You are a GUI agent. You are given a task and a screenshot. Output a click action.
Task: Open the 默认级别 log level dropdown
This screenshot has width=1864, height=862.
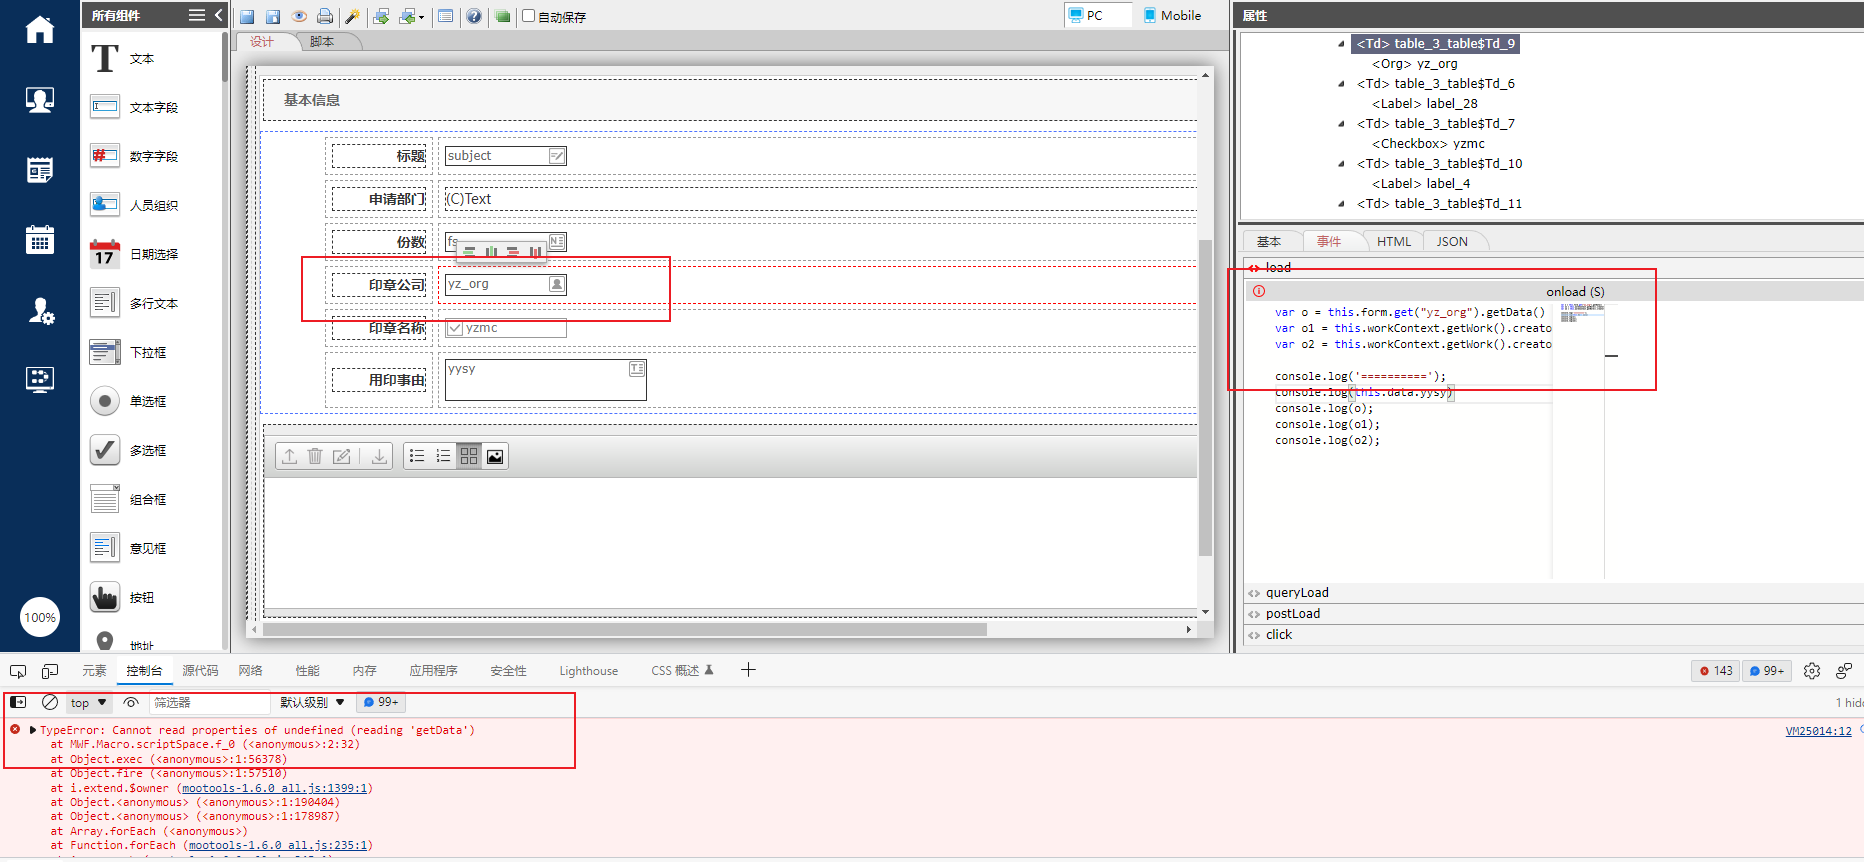(x=312, y=702)
